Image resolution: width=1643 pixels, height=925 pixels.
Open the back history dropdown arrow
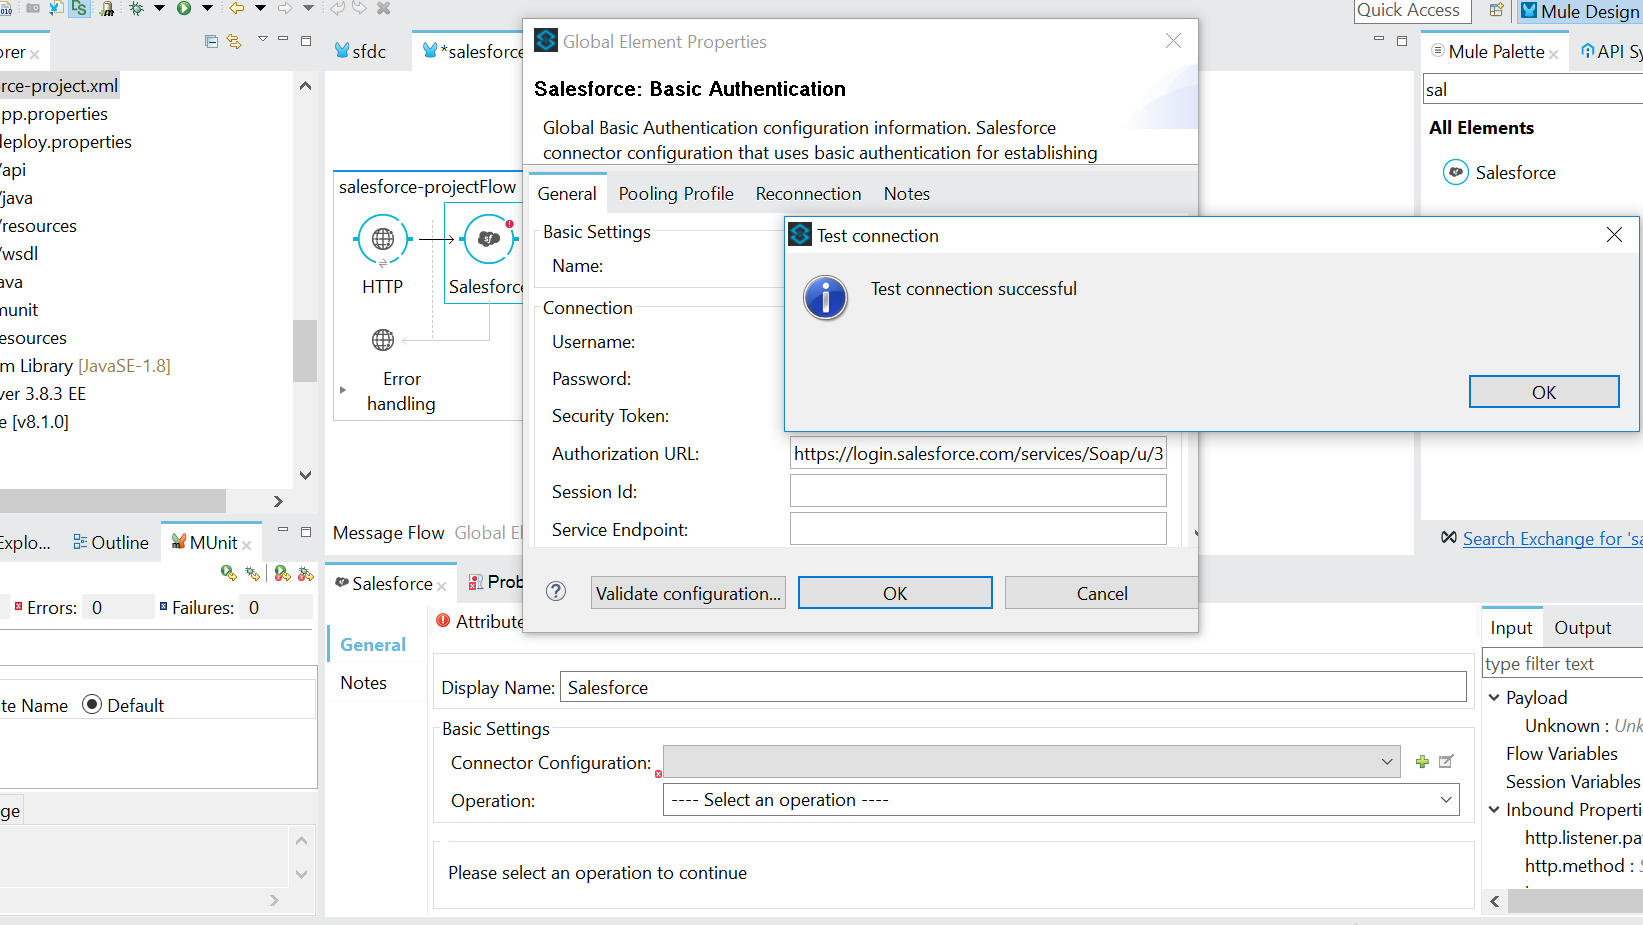pyautogui.click(x=260, y=8)
